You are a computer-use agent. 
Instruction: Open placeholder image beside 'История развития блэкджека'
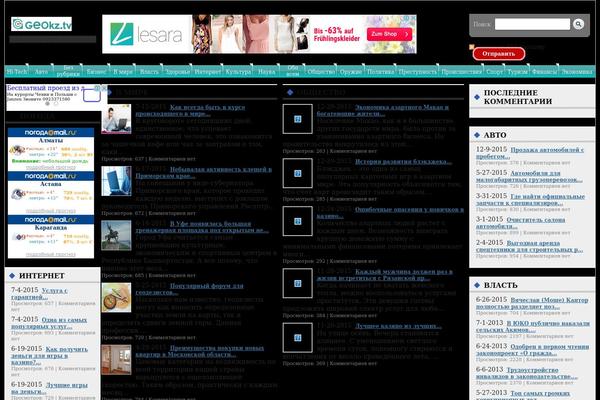[298, 173]
